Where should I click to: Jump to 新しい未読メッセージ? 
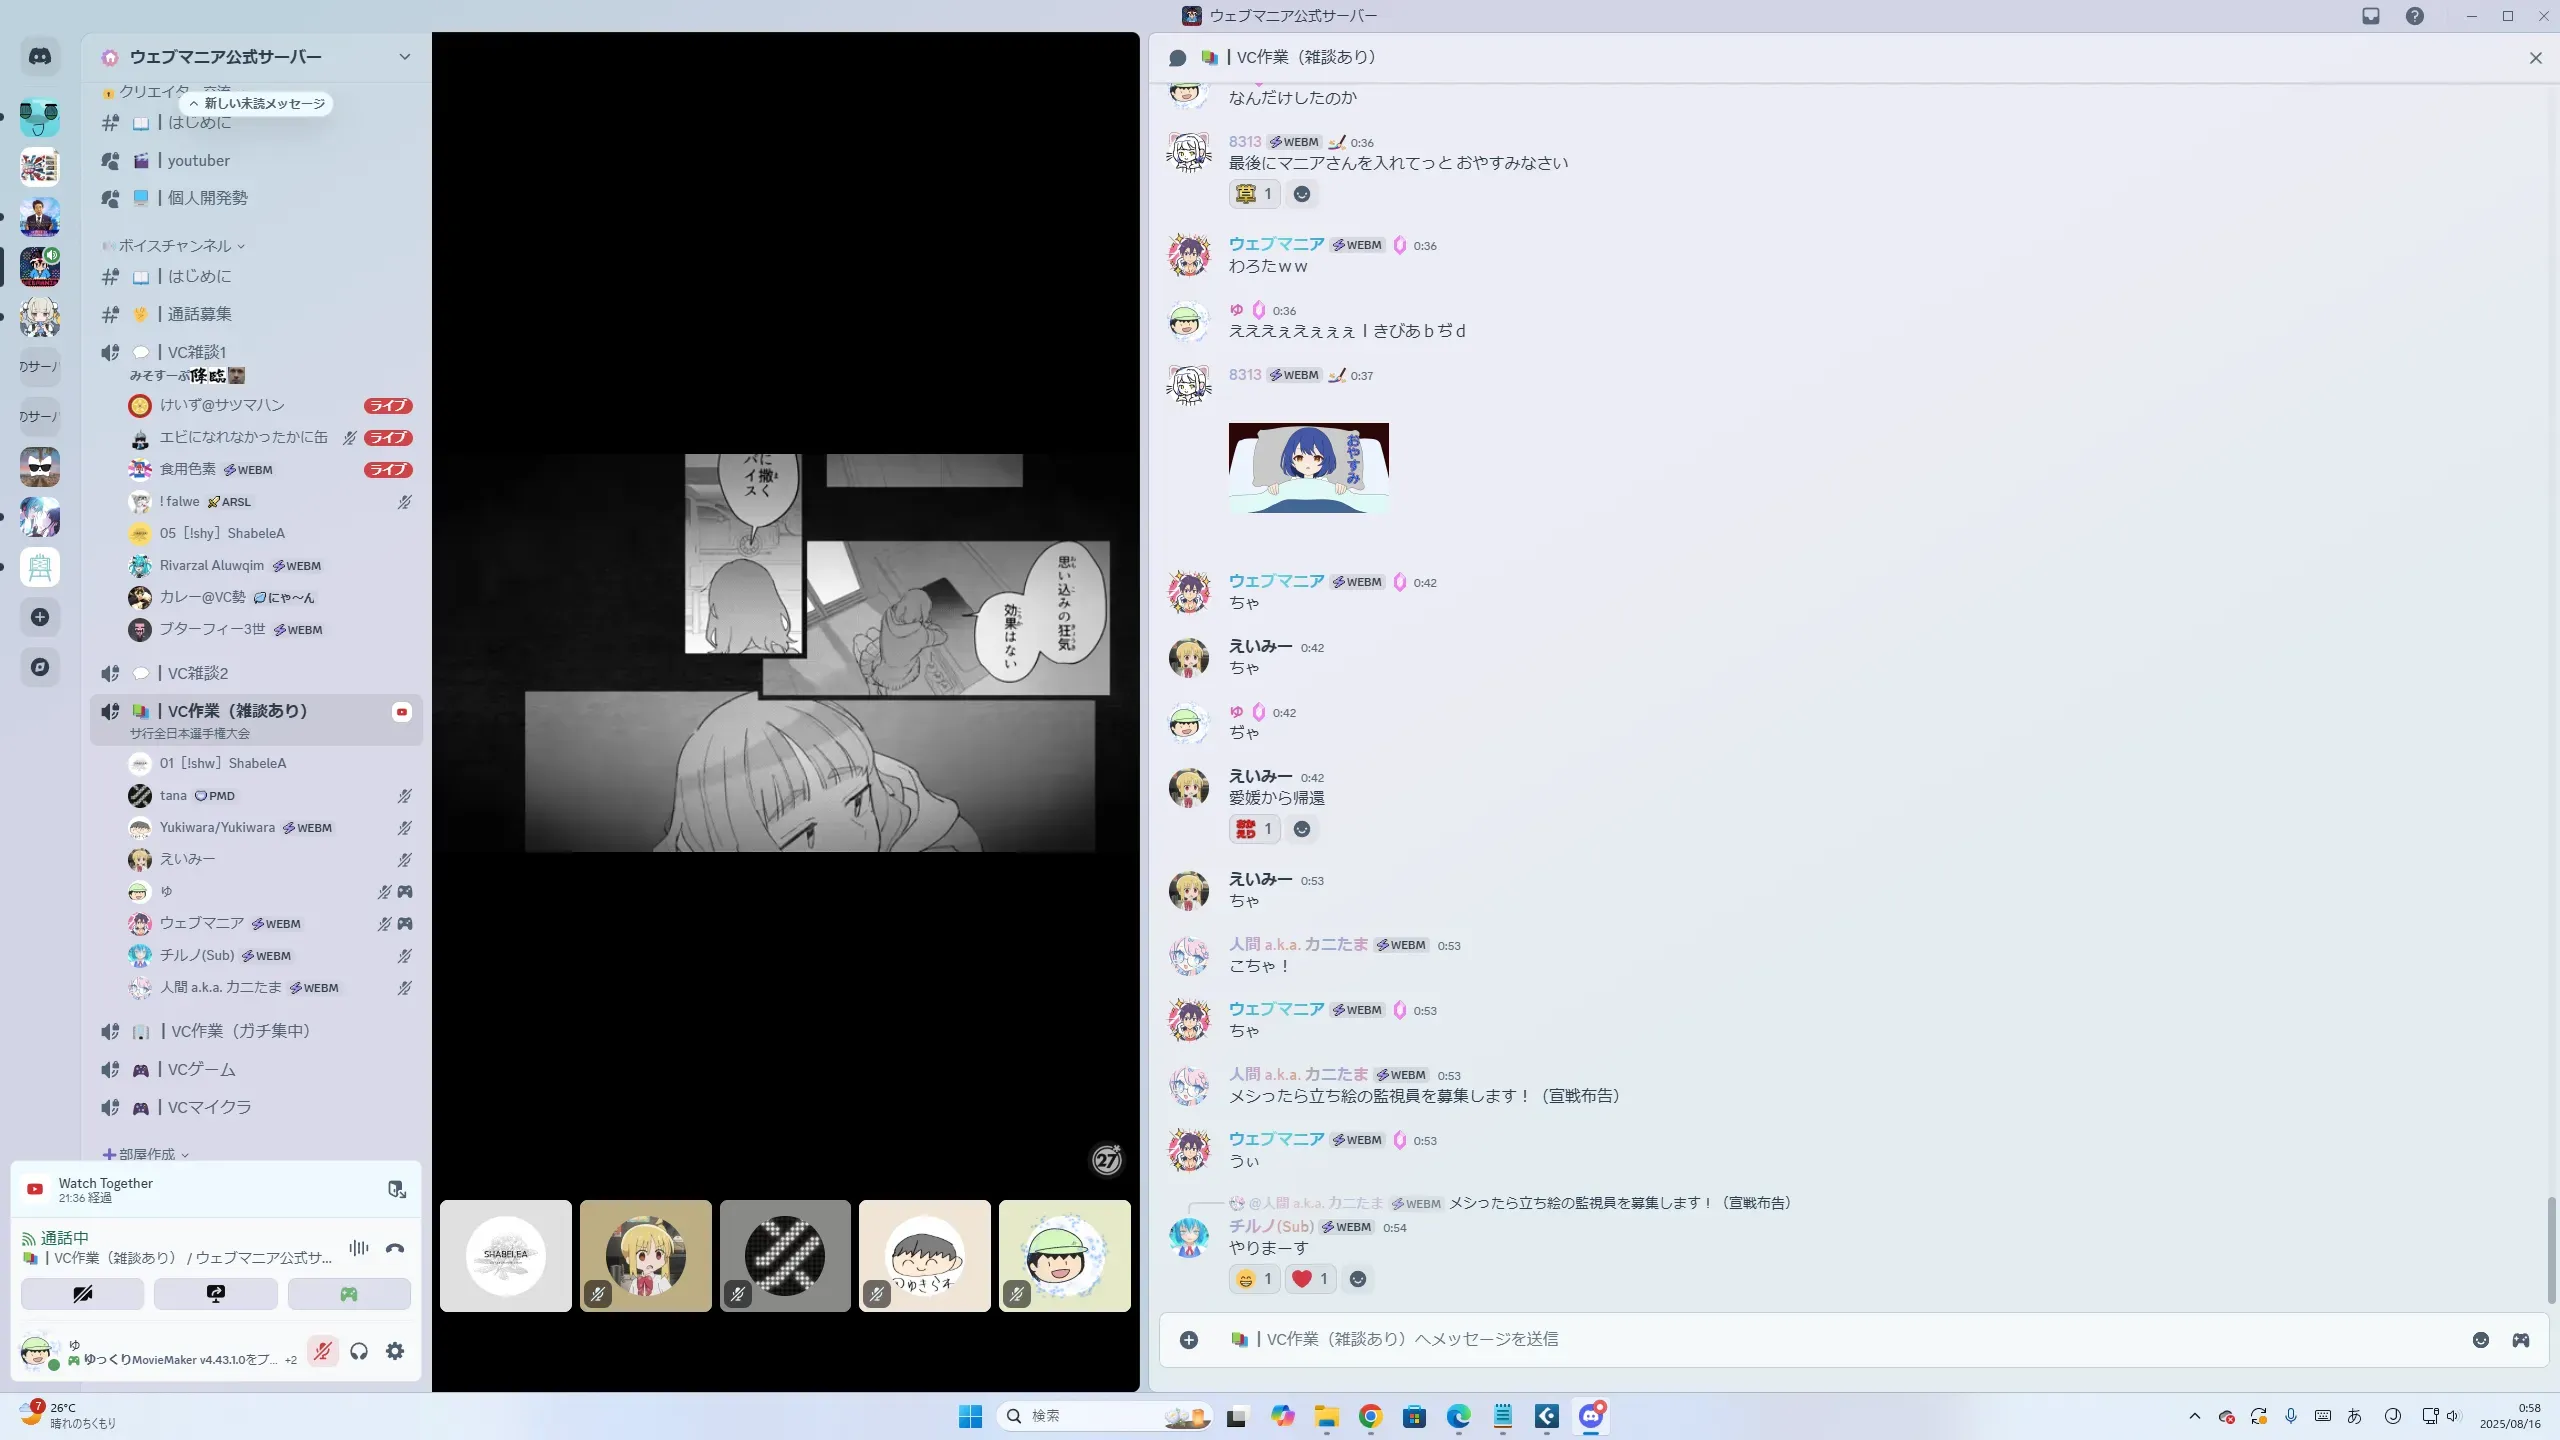258,104
